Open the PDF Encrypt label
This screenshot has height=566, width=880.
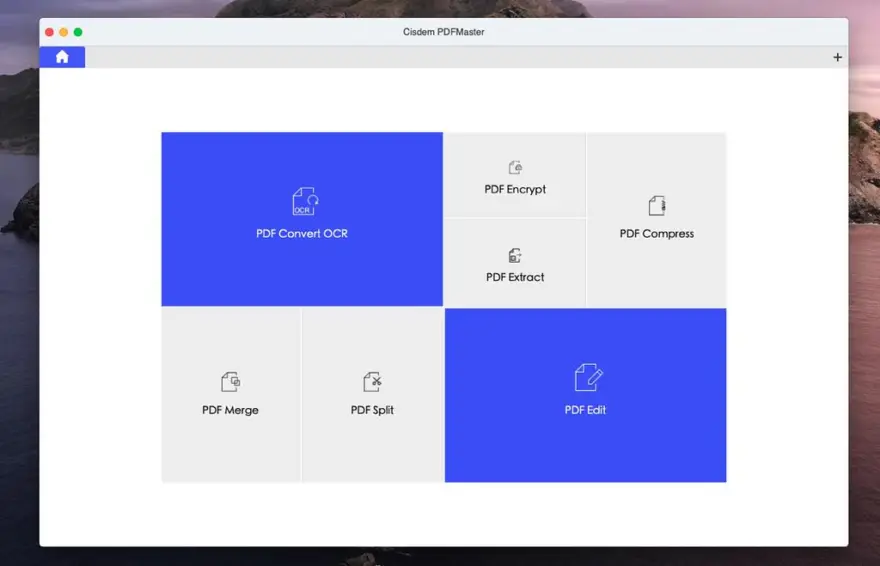(x=515, y=189)
